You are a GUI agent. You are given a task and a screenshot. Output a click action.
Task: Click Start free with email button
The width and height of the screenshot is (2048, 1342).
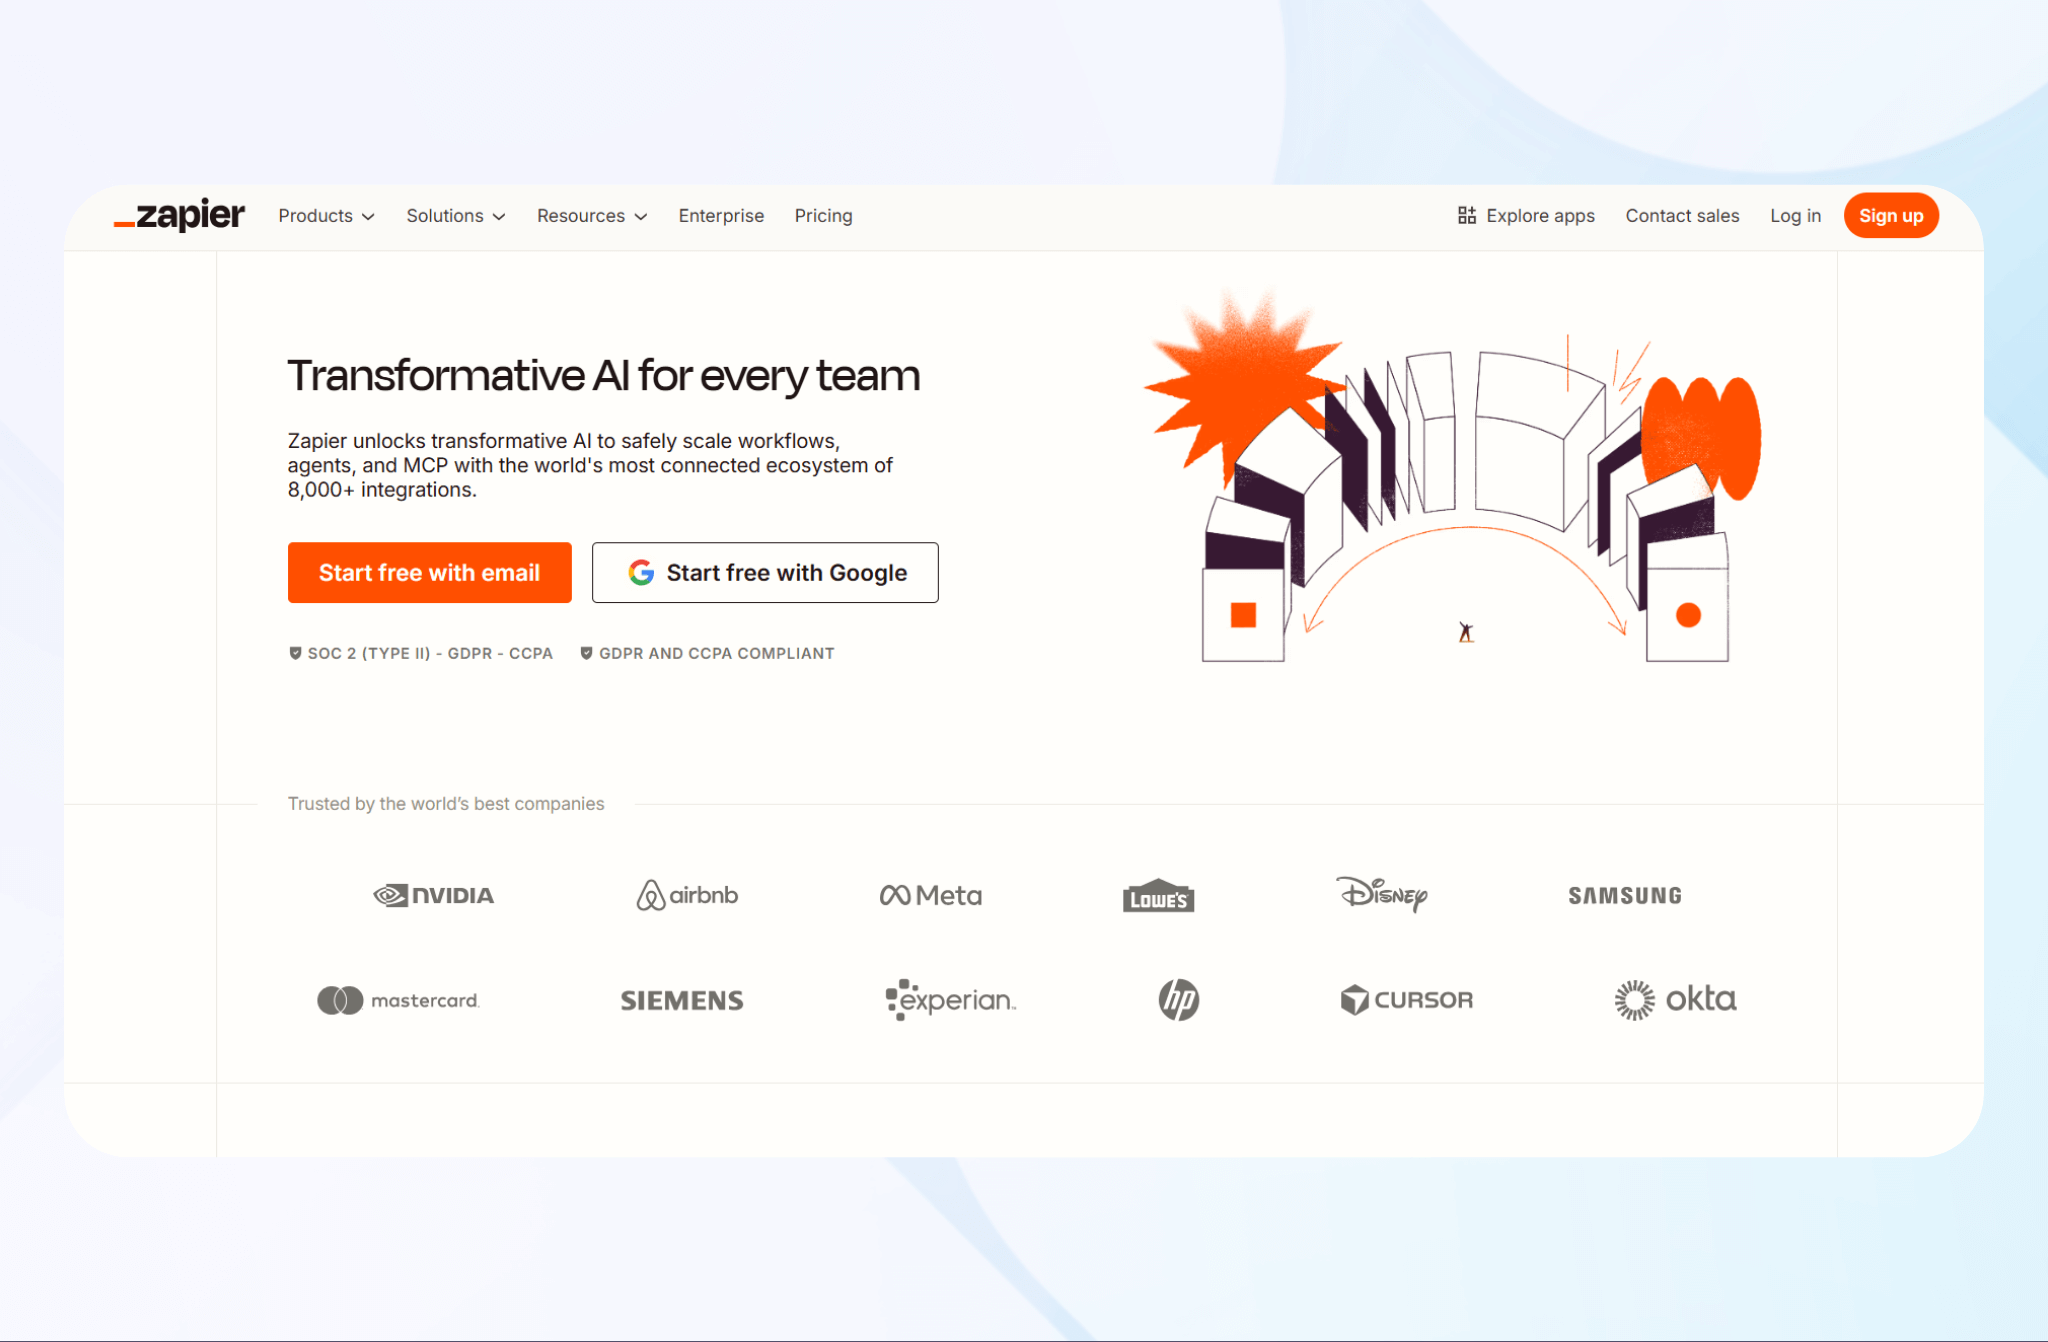coord(430,572)
